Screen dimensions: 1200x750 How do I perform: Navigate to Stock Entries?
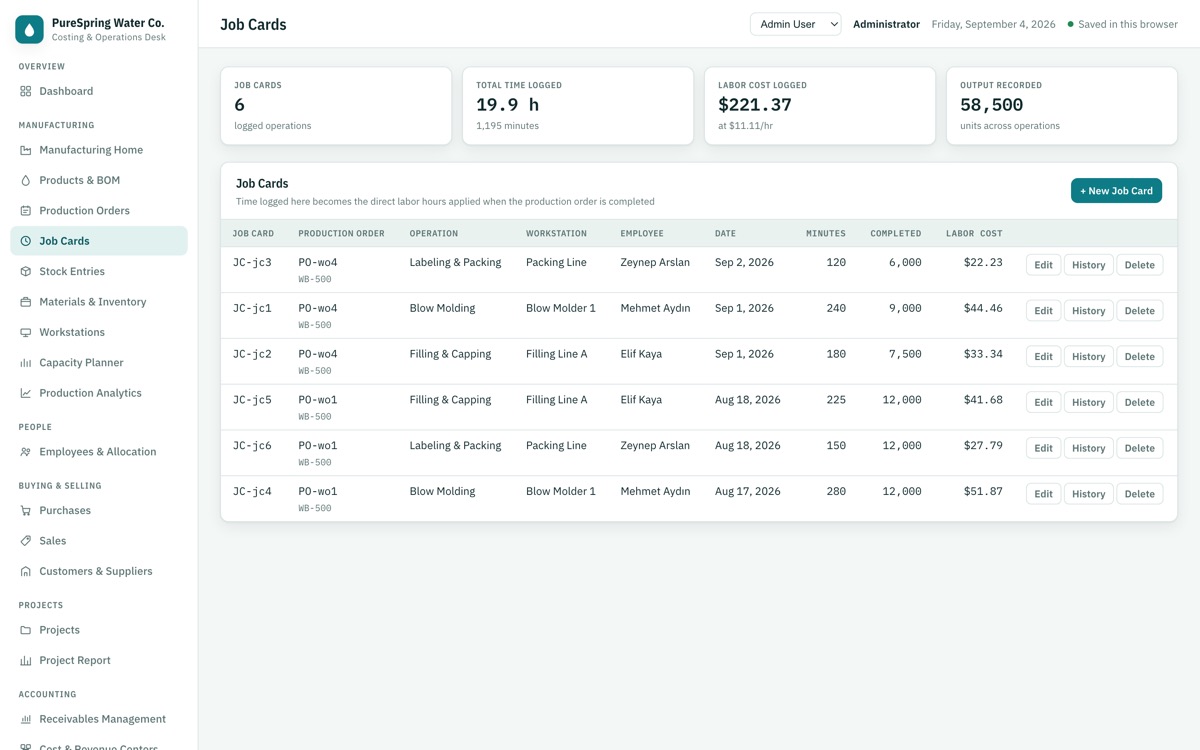click(99, 271)
